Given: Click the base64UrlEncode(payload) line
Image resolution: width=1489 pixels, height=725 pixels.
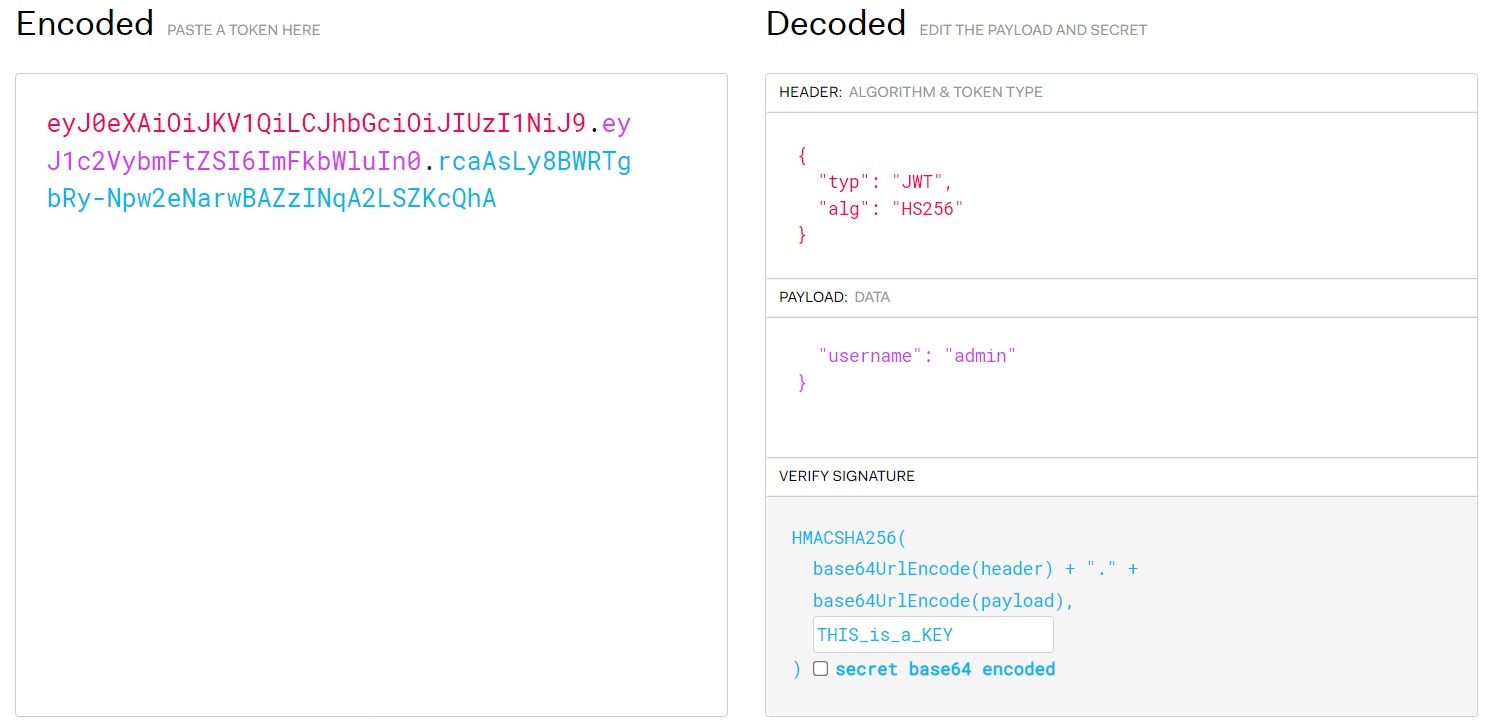Looking at the screenshot, I should coord(943,601).
